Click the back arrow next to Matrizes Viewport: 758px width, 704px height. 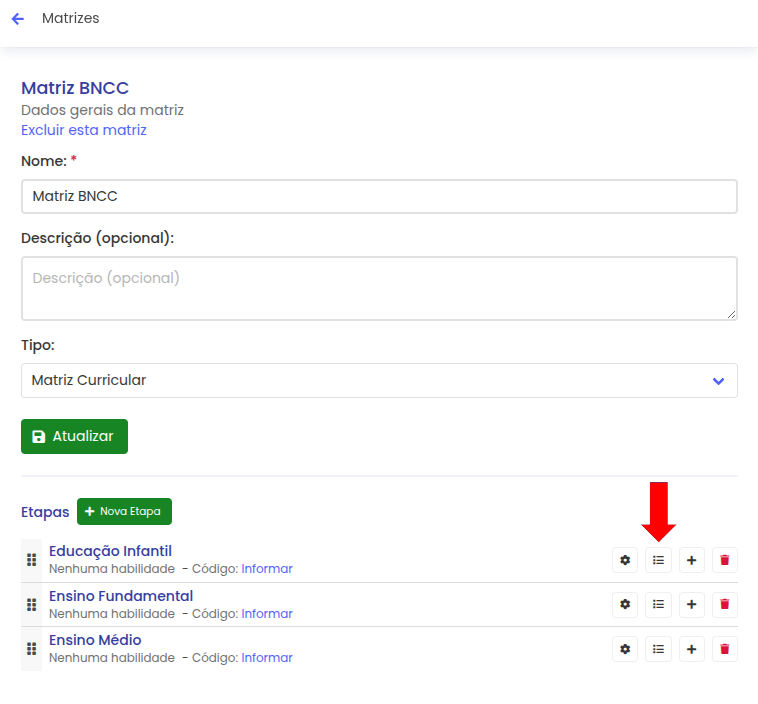[17, 19]
